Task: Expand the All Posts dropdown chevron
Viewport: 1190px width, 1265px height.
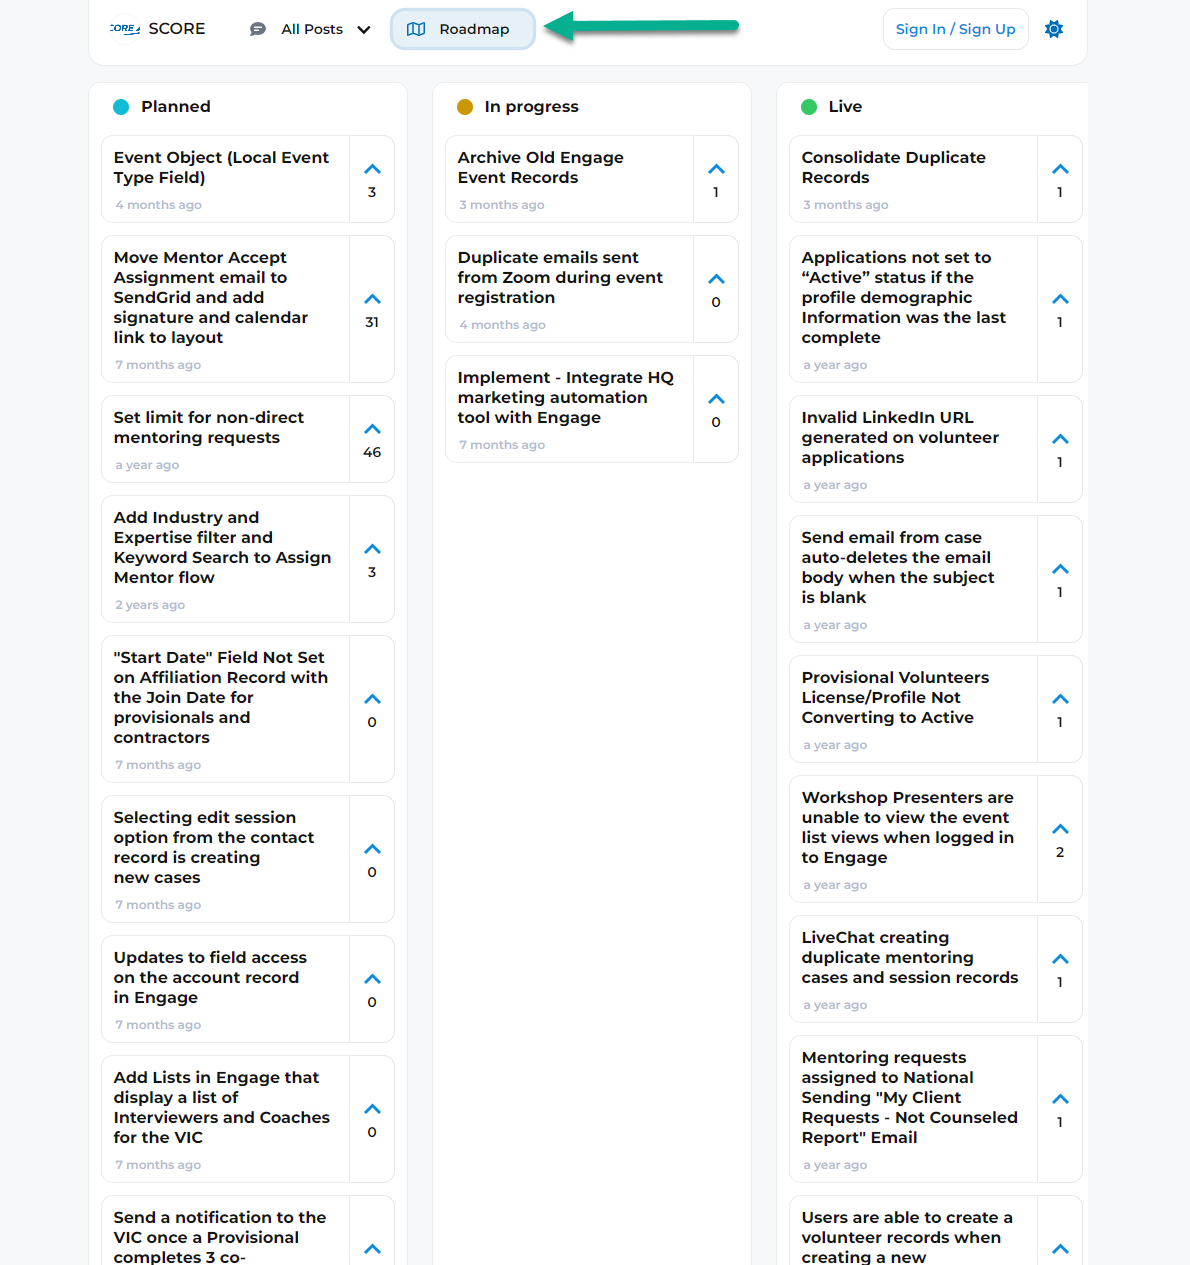Action: tap(364, 30)
